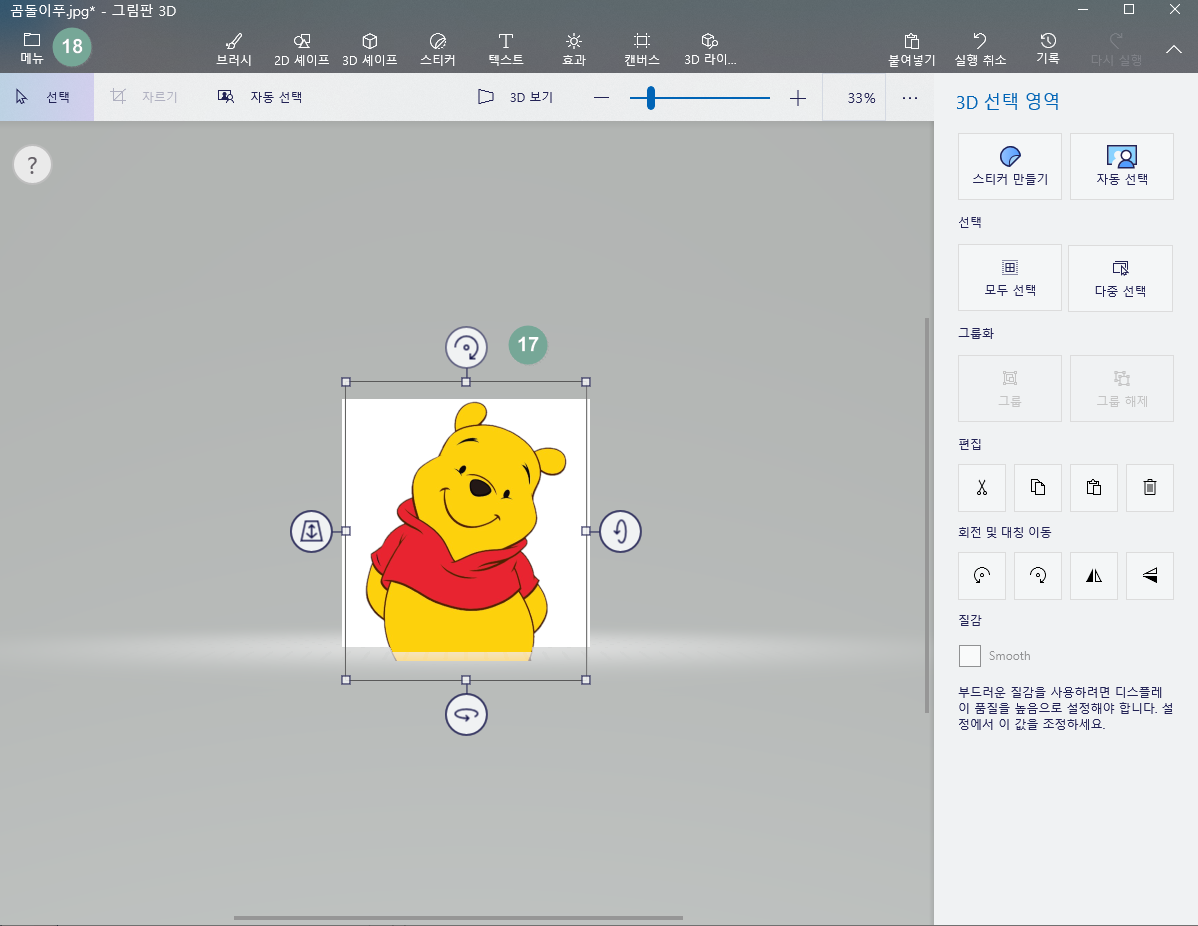
Task: Flip selection vertically
Action: (1150, 576)
